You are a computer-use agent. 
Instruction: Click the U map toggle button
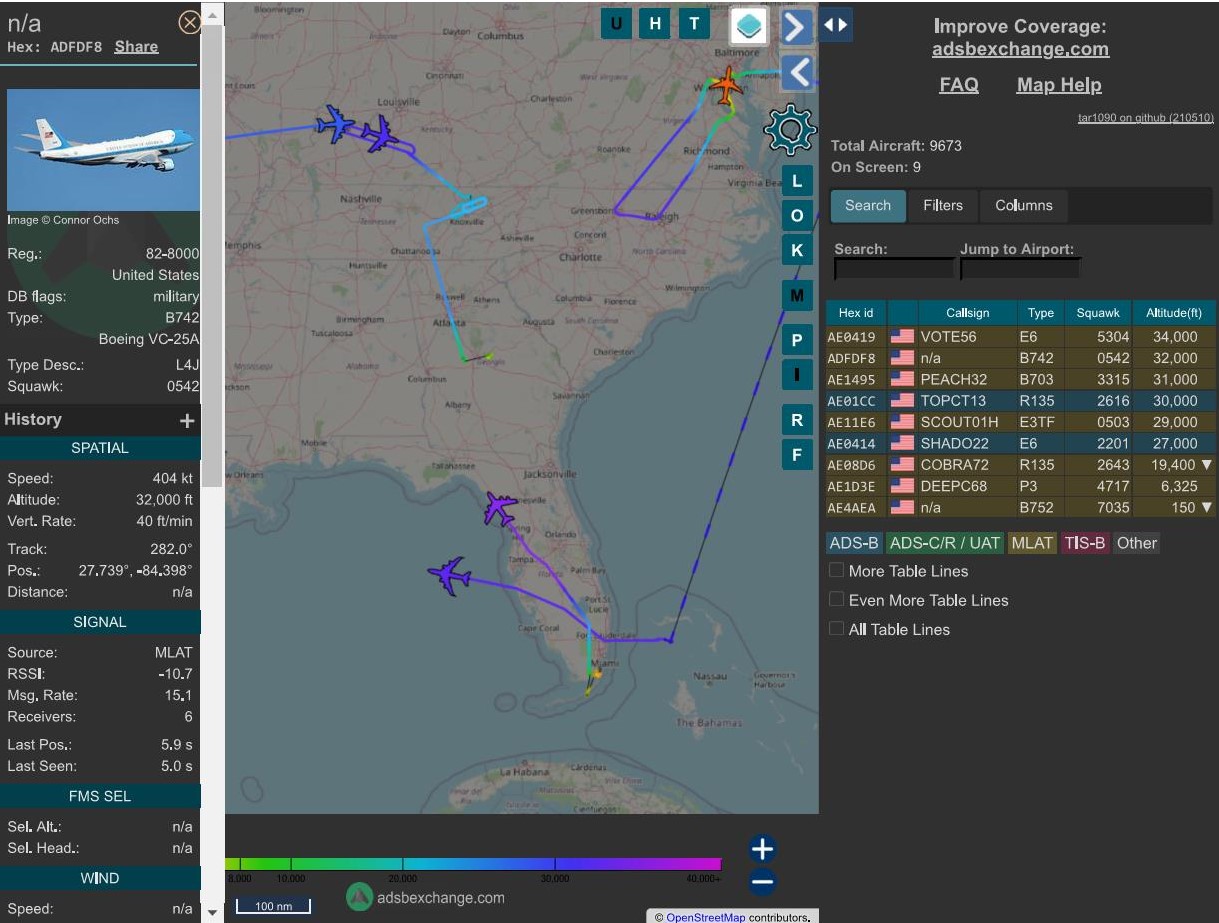pos(616,24)
